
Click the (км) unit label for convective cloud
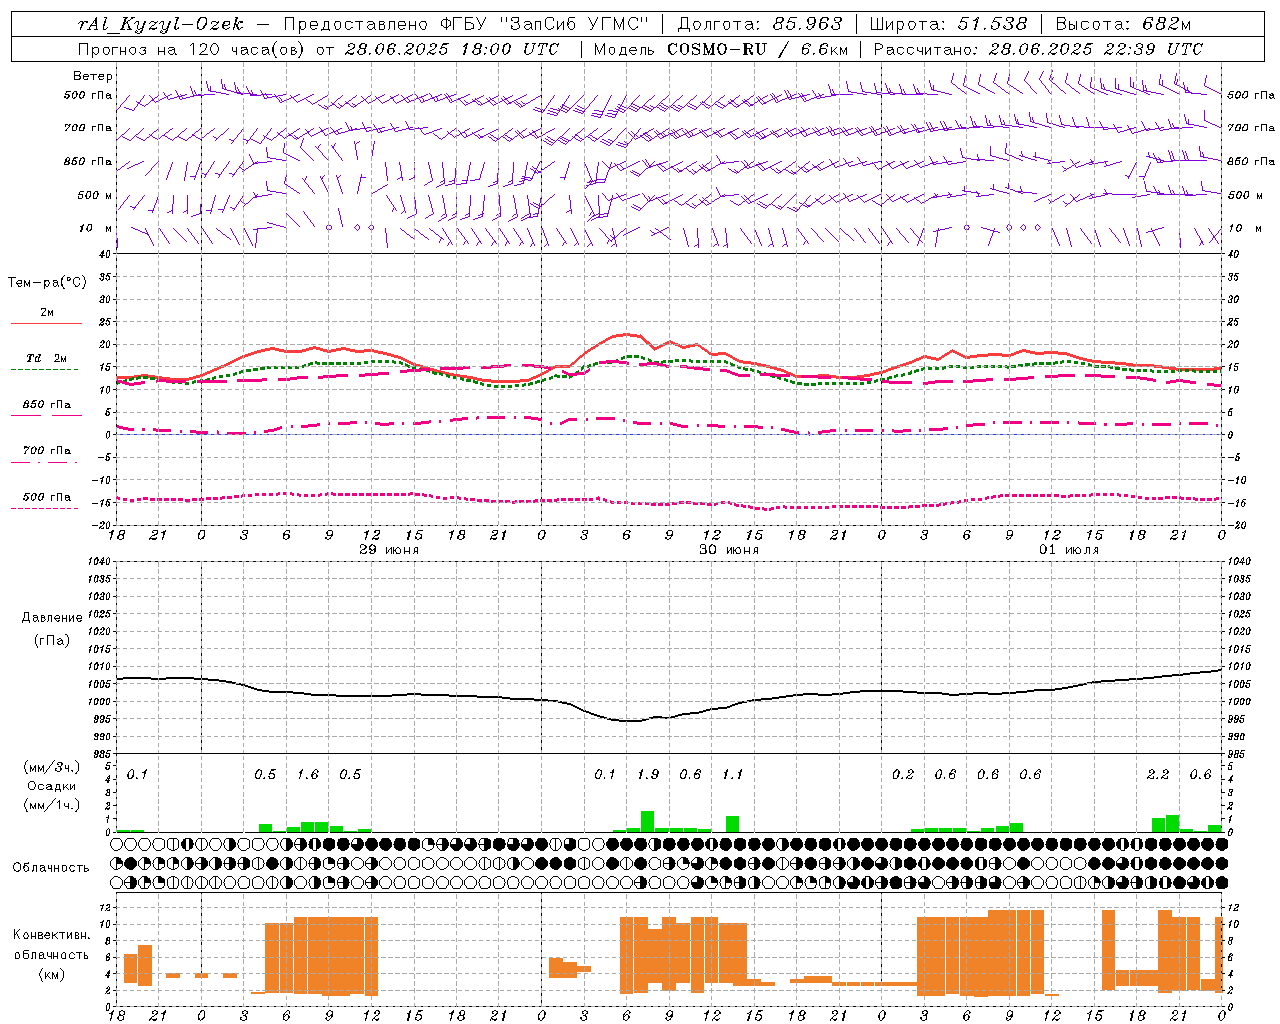click(x=52, y=975)
